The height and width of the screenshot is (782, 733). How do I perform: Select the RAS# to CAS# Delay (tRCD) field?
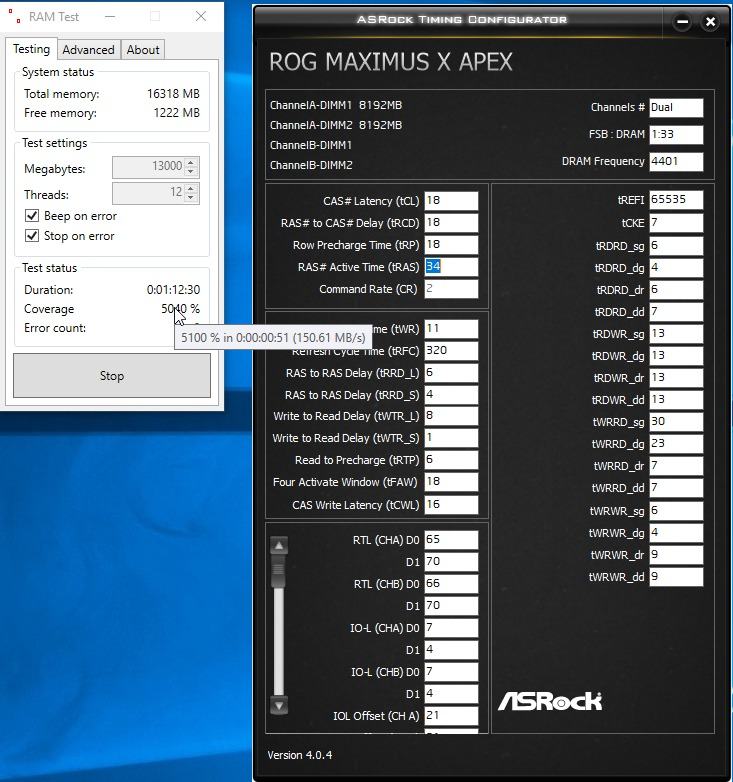pos(451,222)
